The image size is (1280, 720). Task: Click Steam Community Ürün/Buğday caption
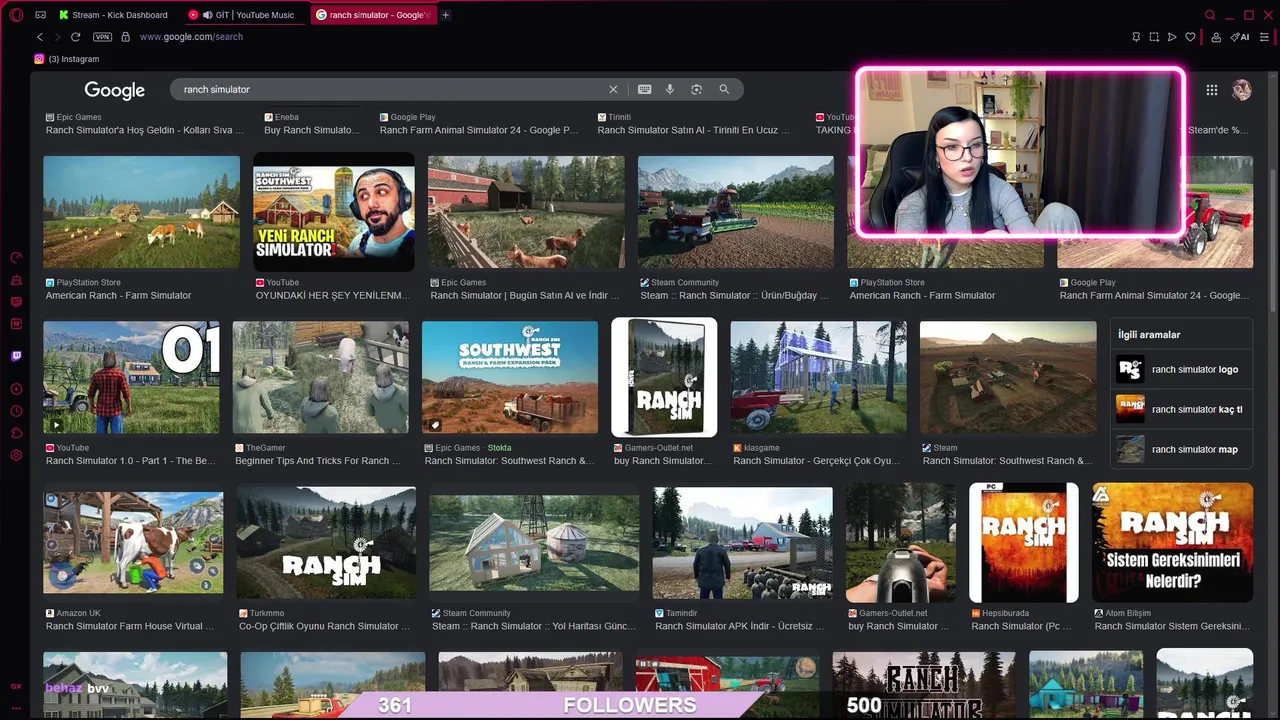point(734,295)
